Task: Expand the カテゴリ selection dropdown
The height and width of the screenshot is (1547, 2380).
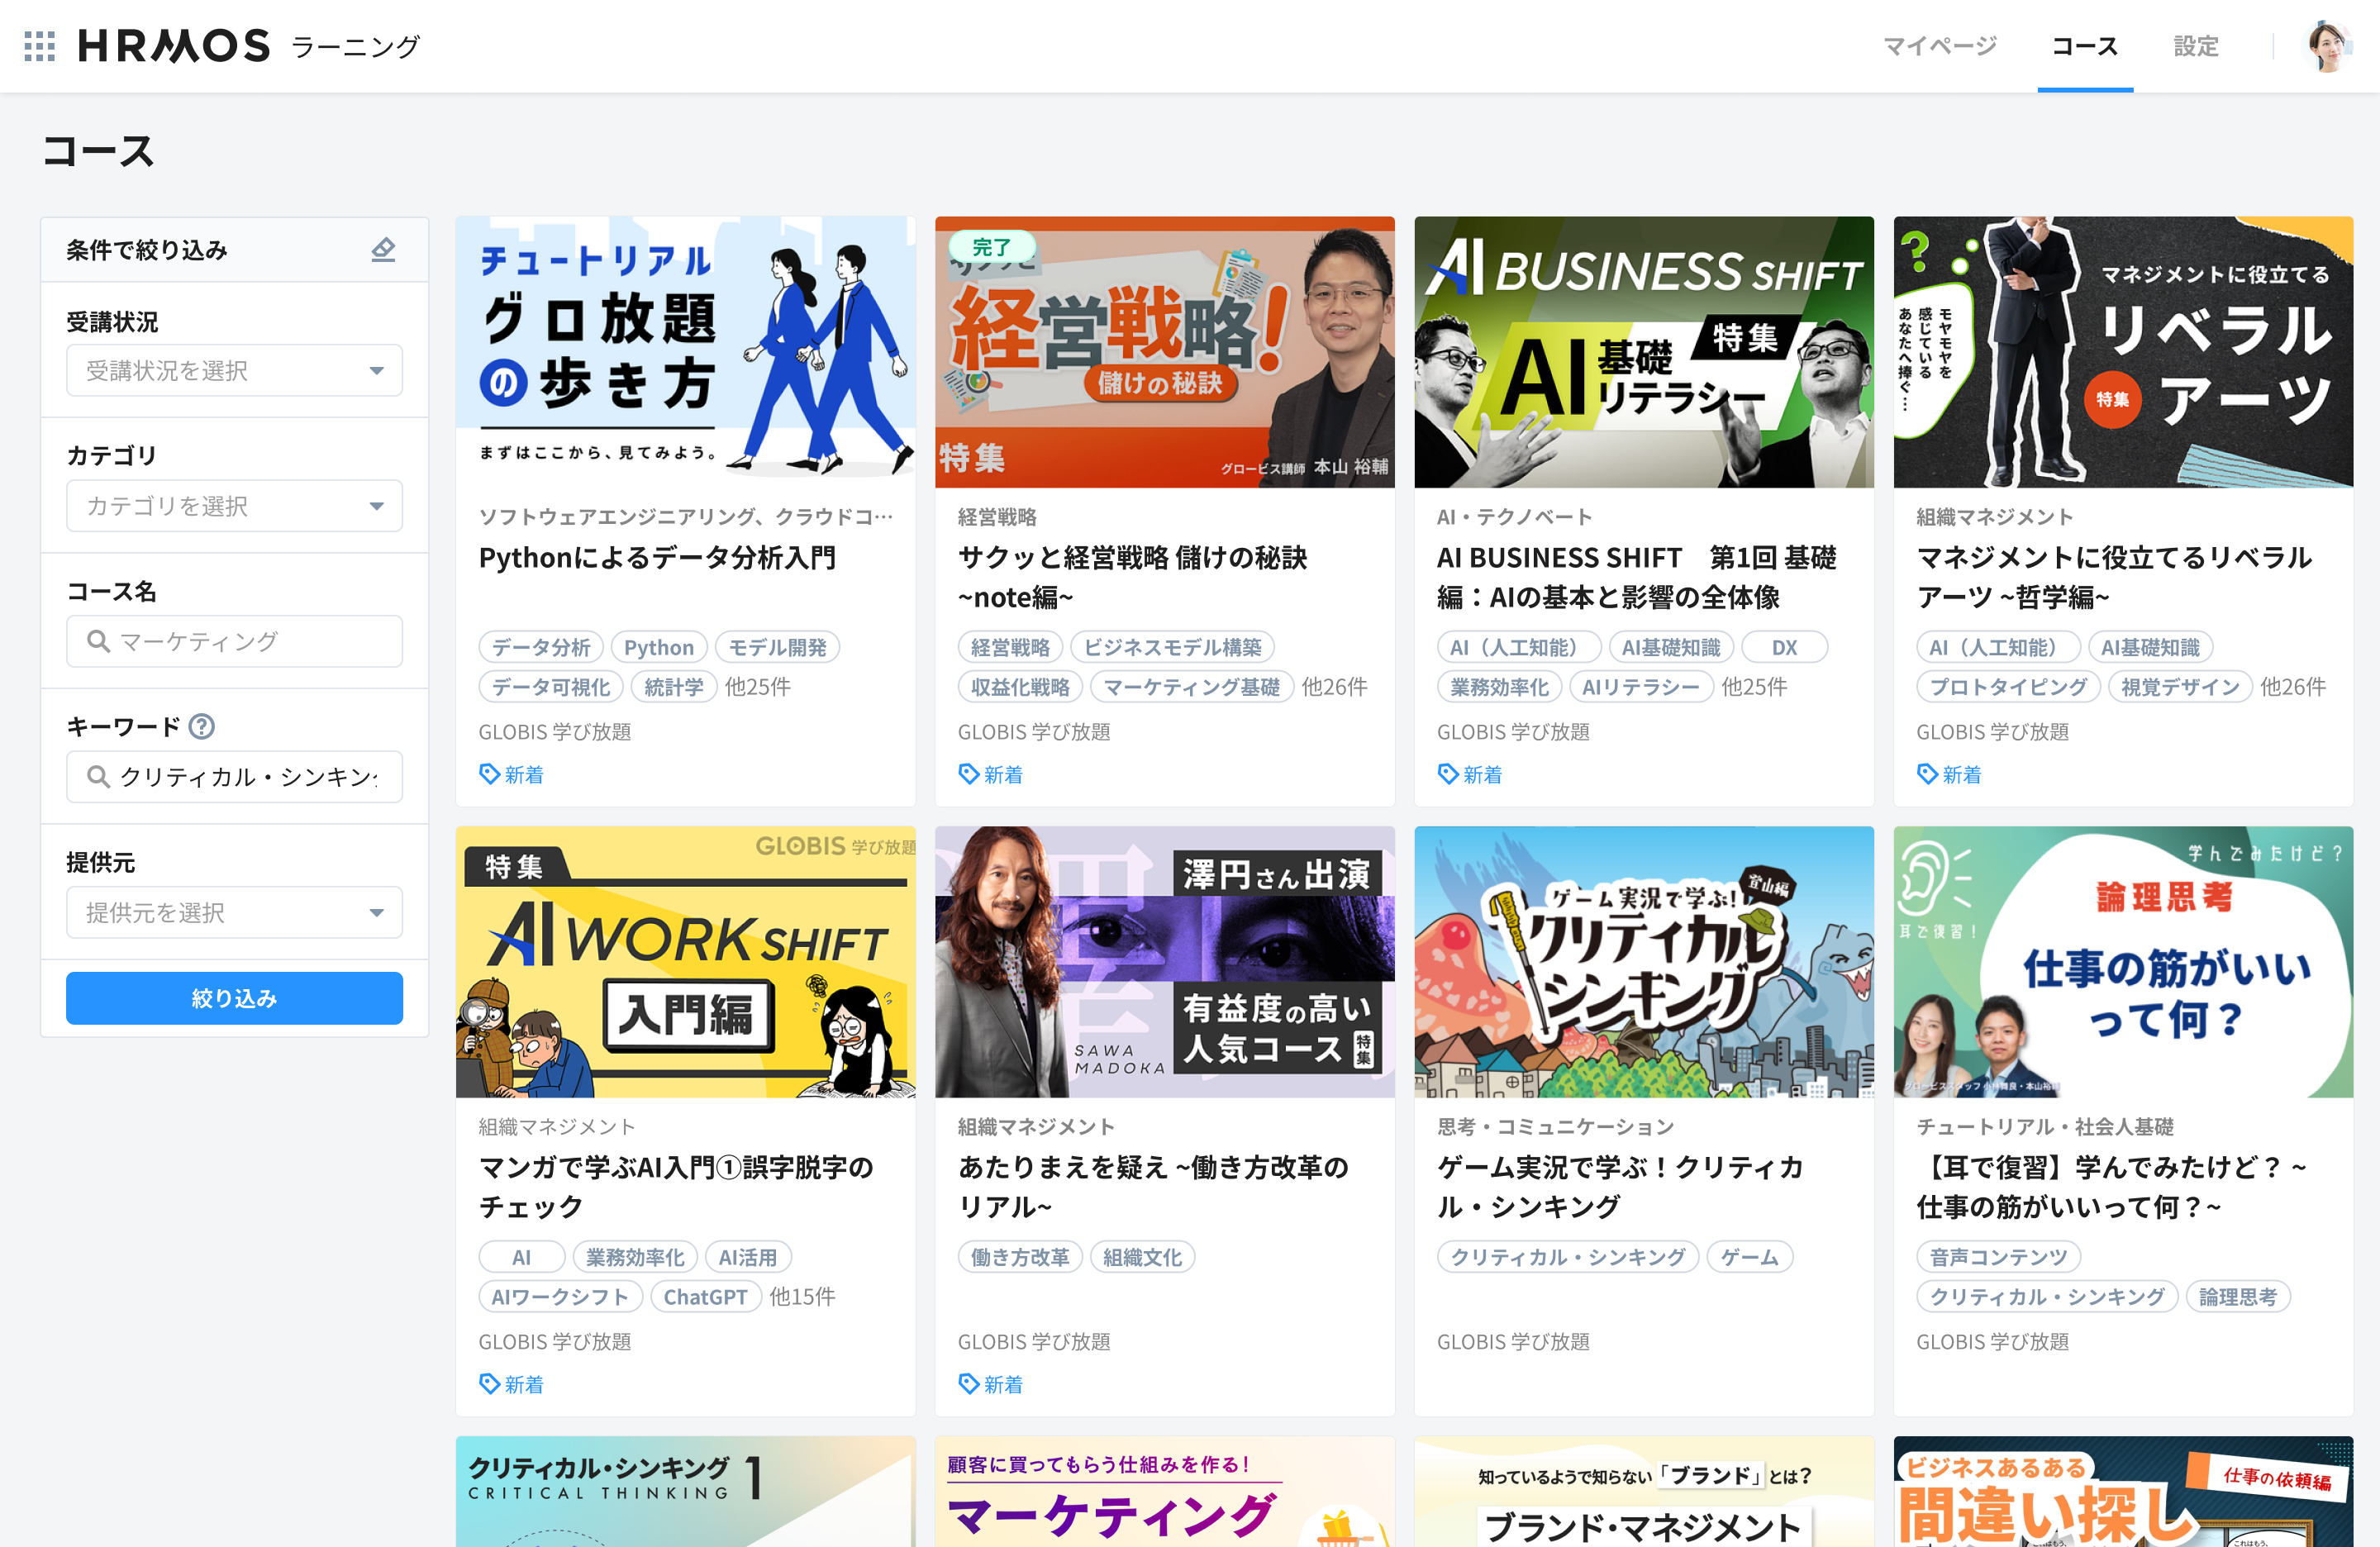Action: (x=234, y=506)
